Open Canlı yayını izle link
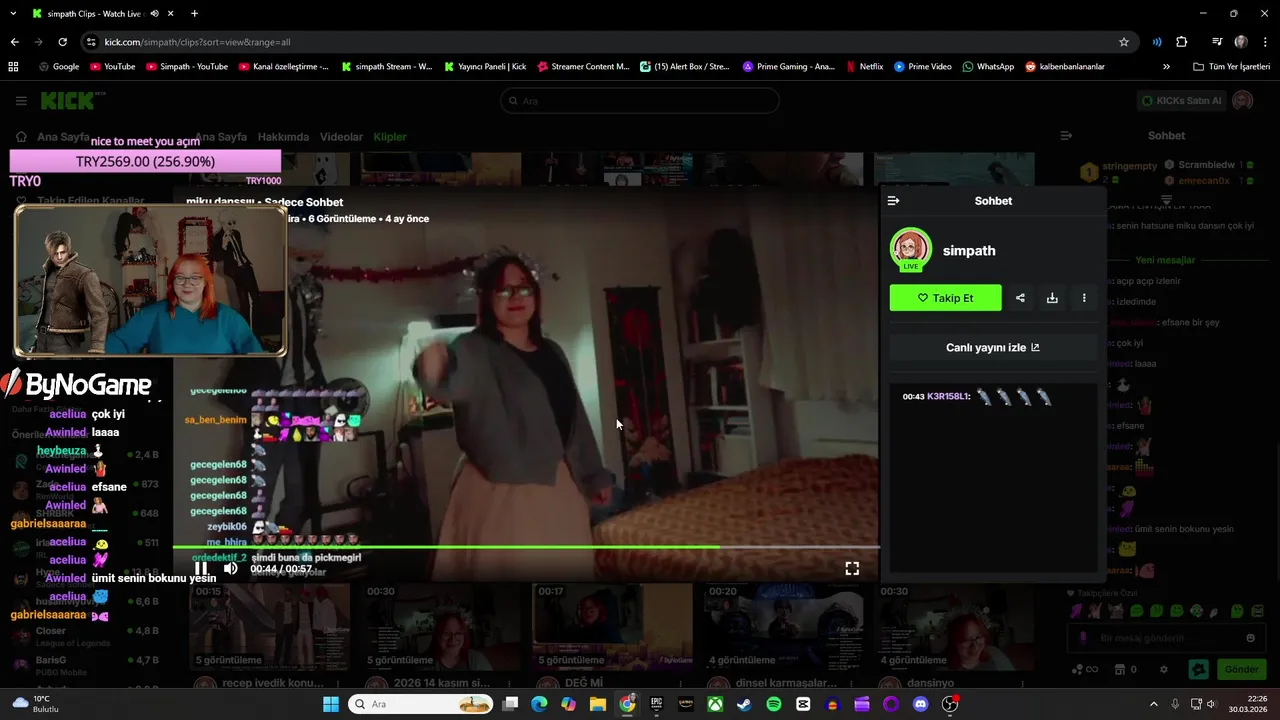The height and width of the screenshot is (720, 1280). [993, 348]
